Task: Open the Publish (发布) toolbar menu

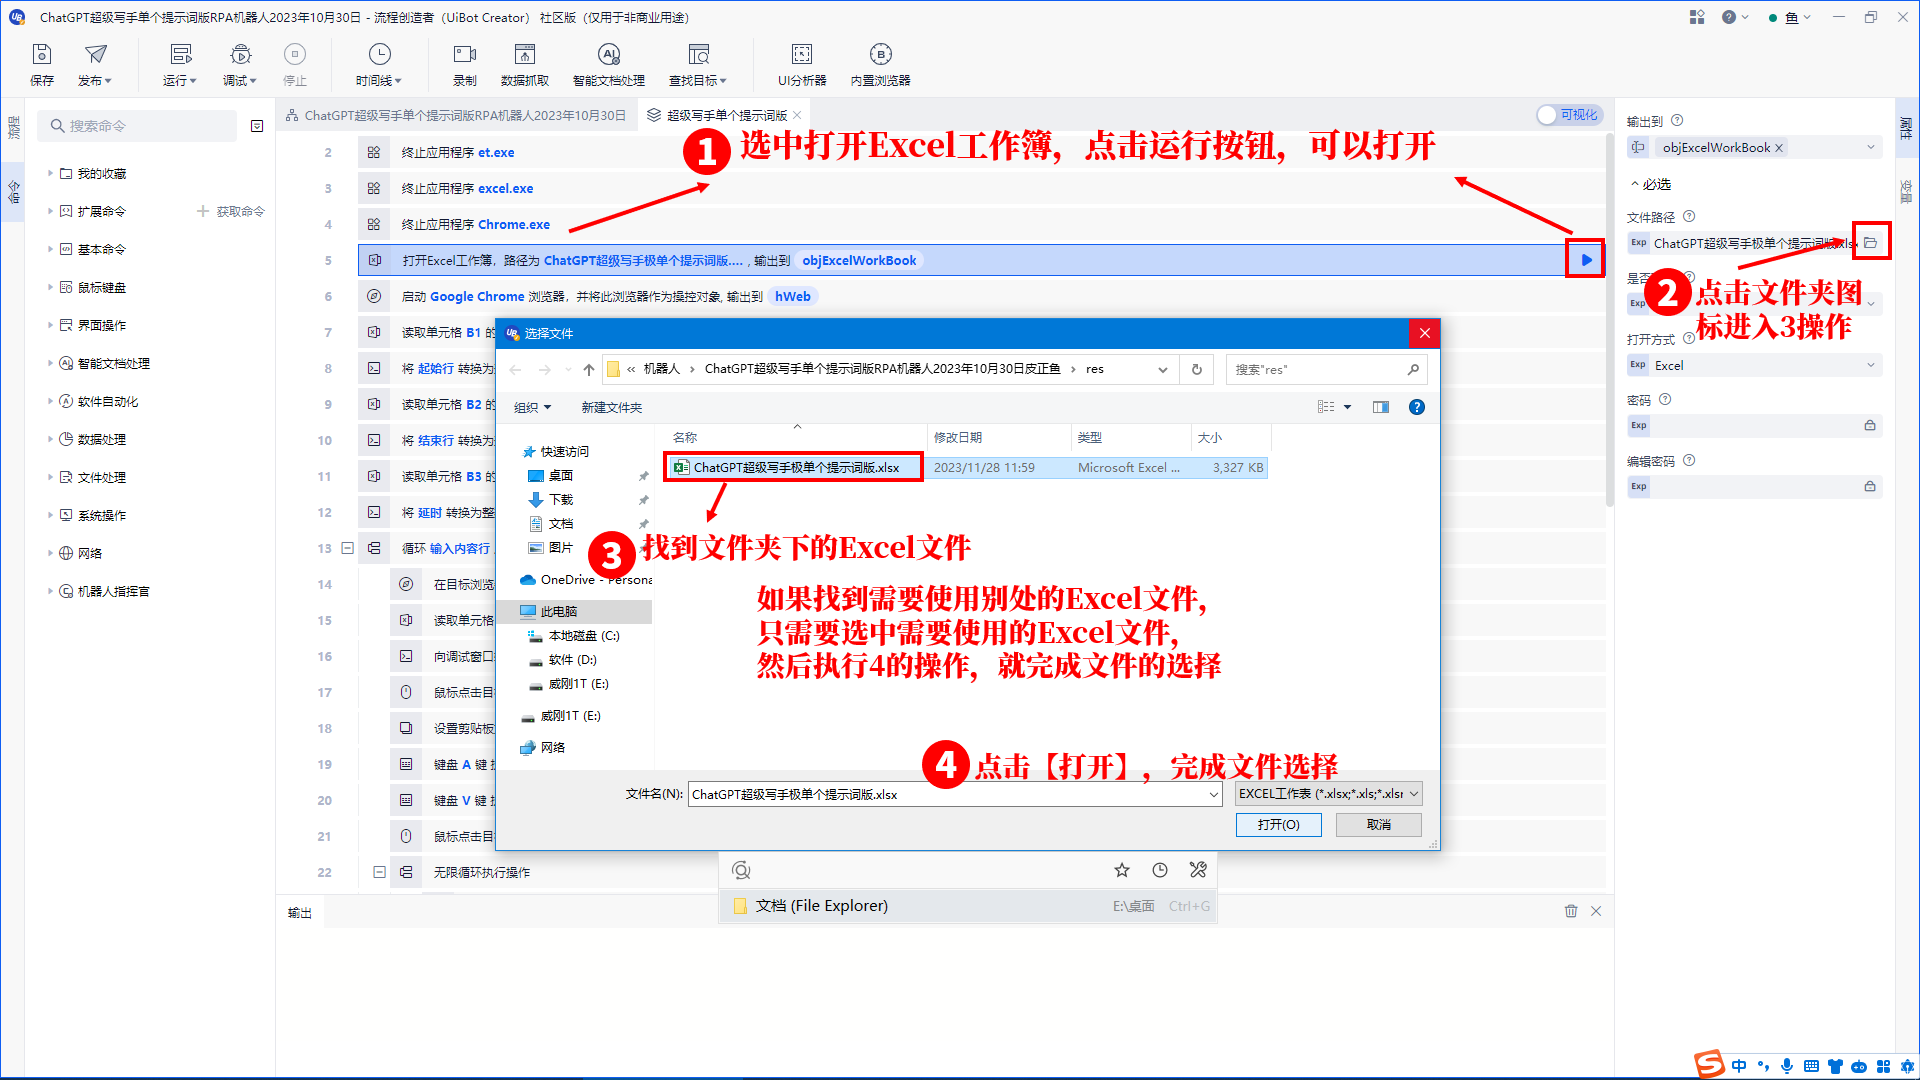Action: pos(95,64)
